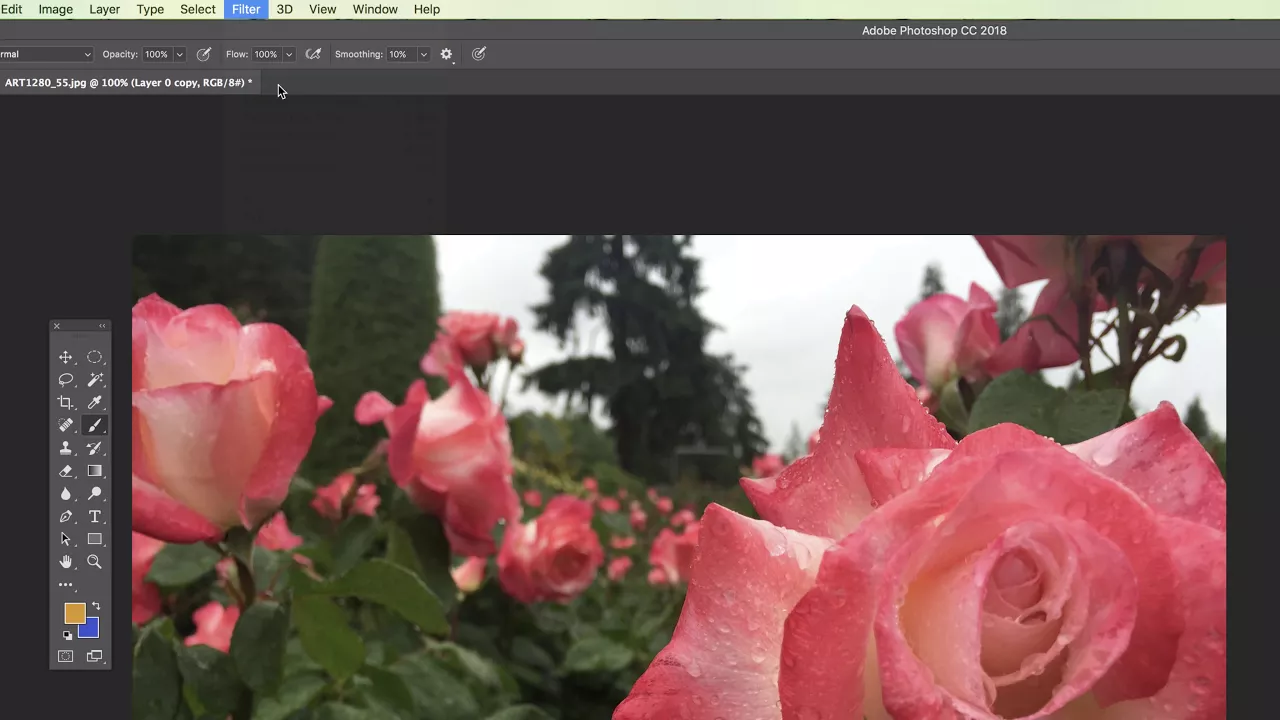The height and width of the screenshot is (720, 1280).
Task: Open the Edit Toolbar three-dots button
Action: (66, 585)
